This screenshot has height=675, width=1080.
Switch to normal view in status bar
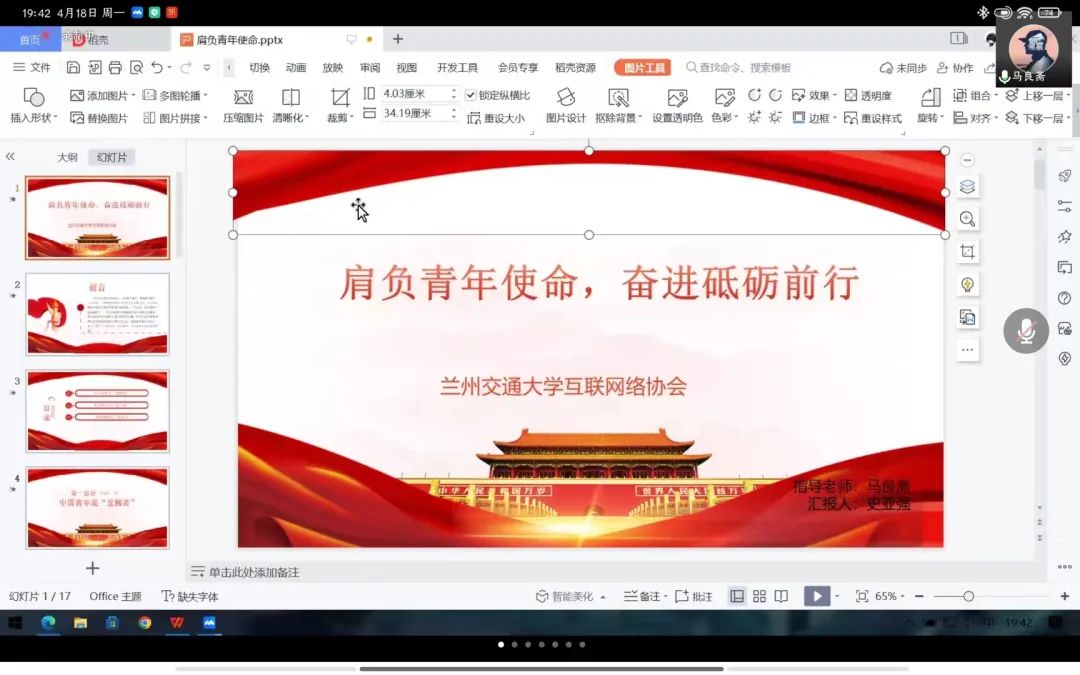click(x=737, y=596)
